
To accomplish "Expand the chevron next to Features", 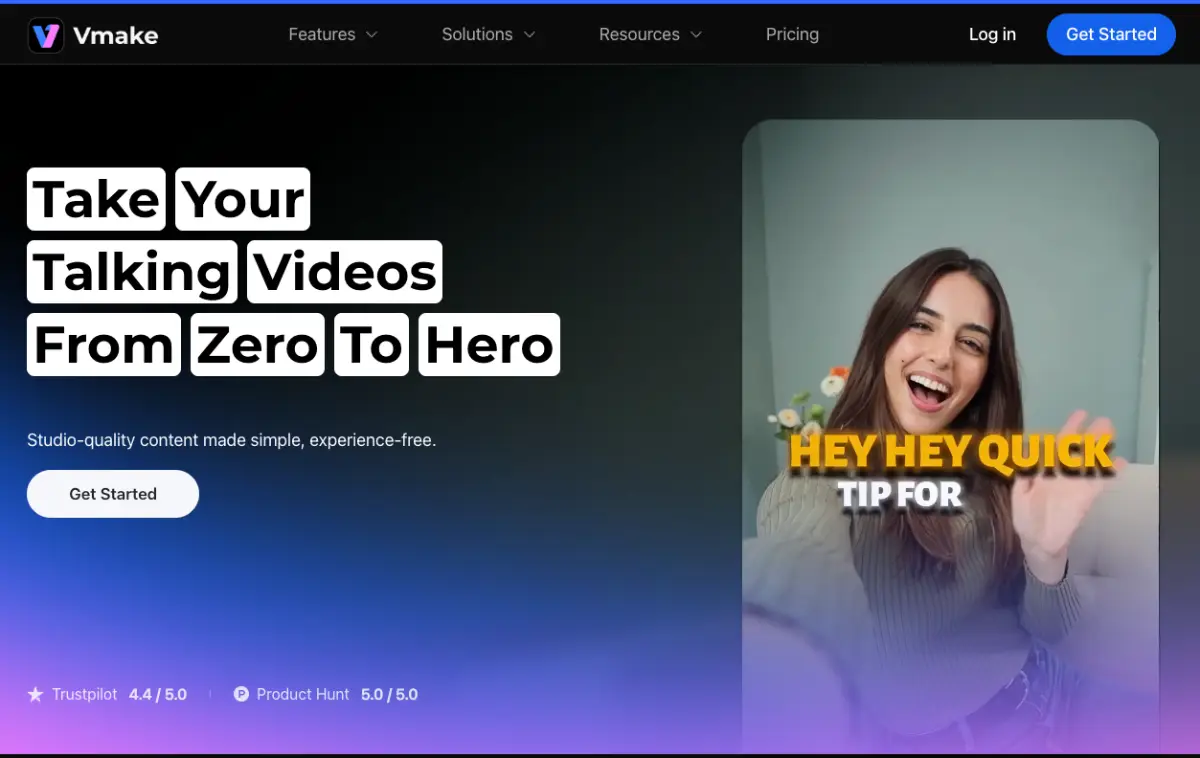I will pos(372,35).
